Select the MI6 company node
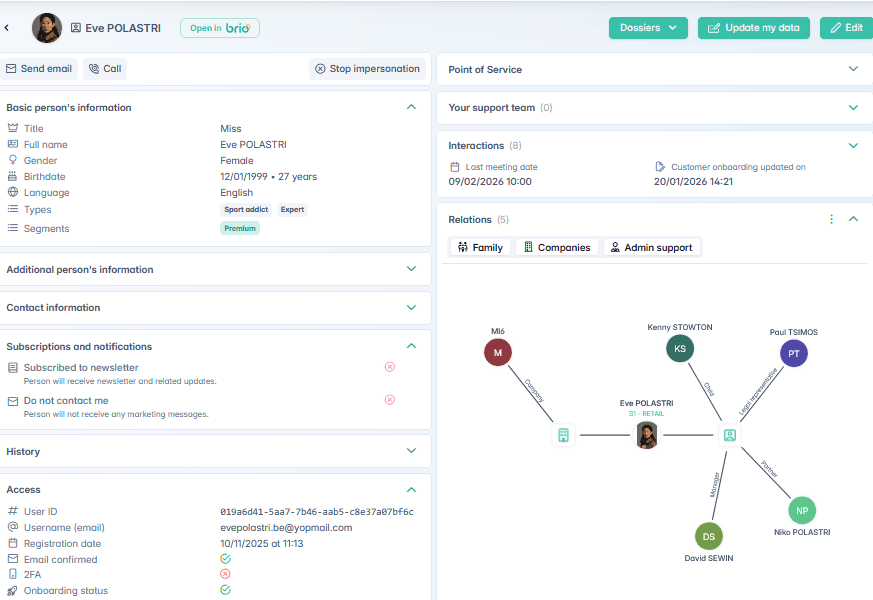The width and height of the screenshot is (873, 600). tap(497, 351)
